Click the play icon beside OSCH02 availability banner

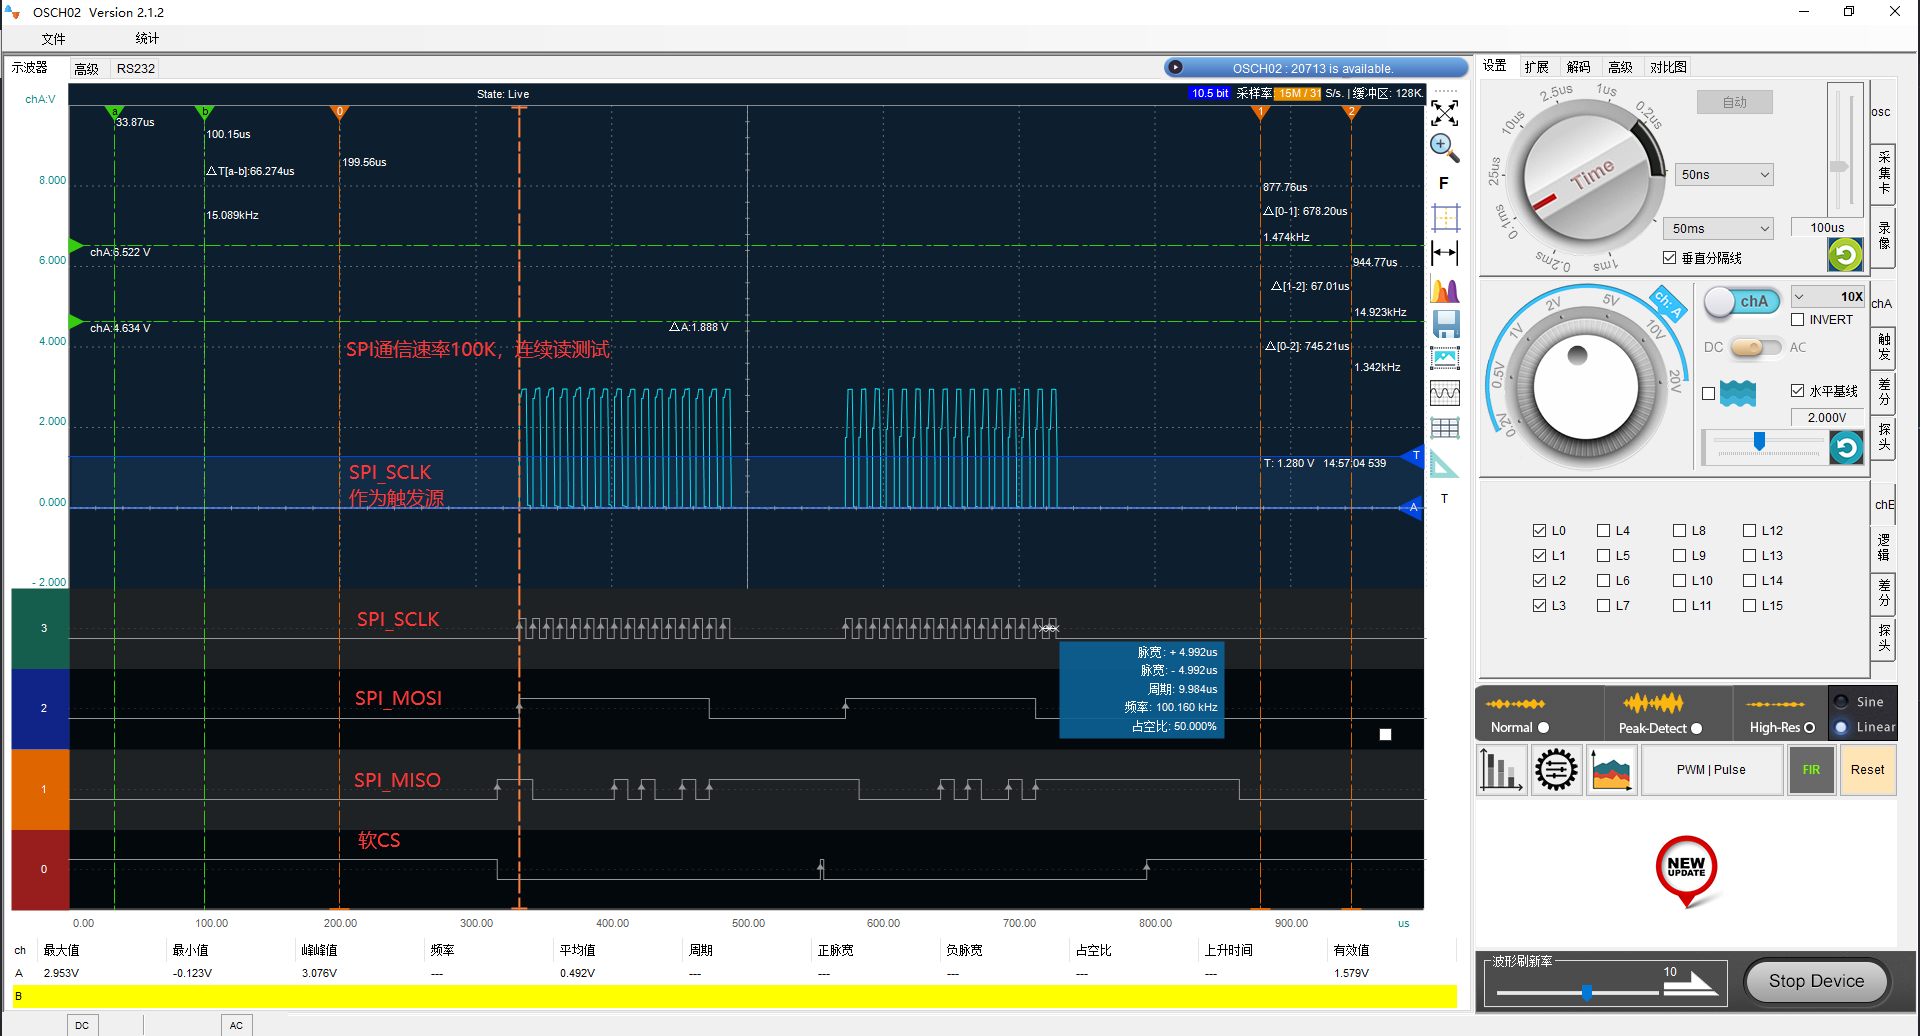(1176, 67)
